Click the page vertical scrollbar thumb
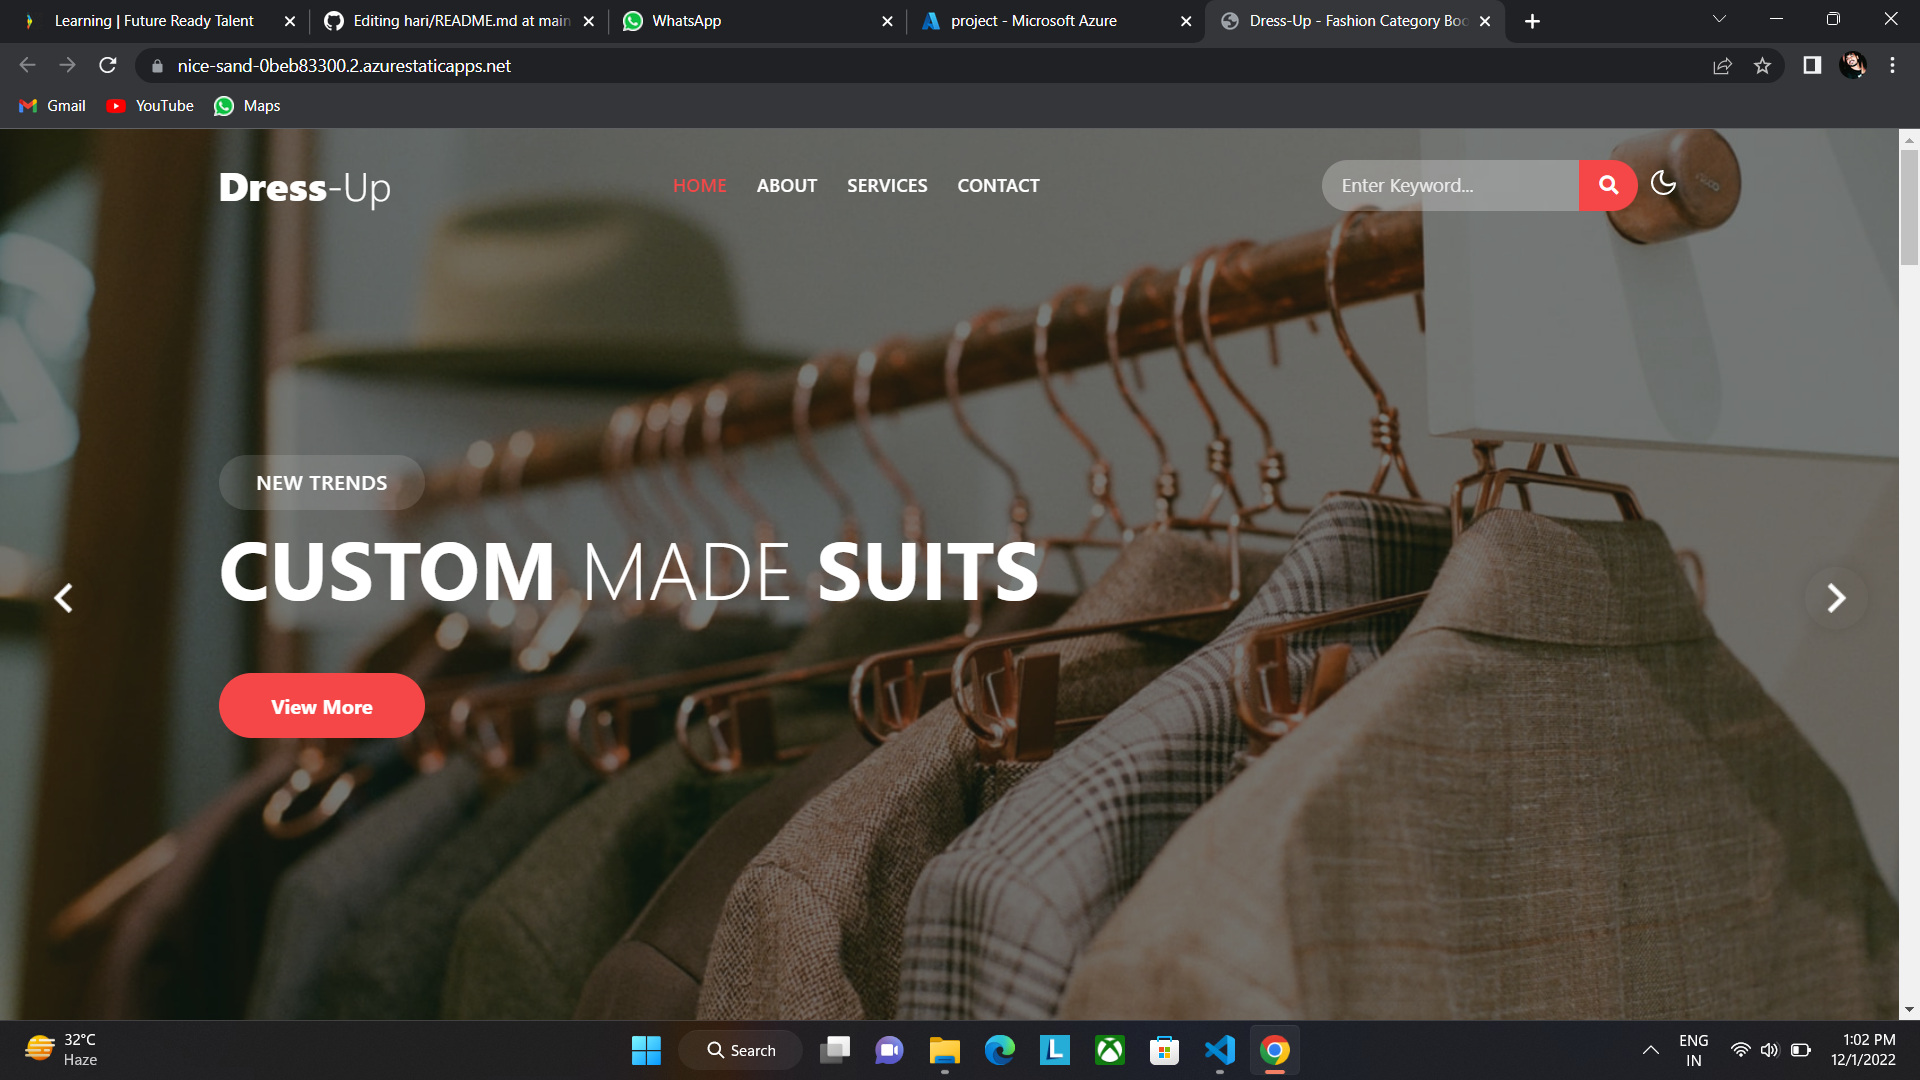Viewport: 1920px width, 1080px height. [1909, 207]
